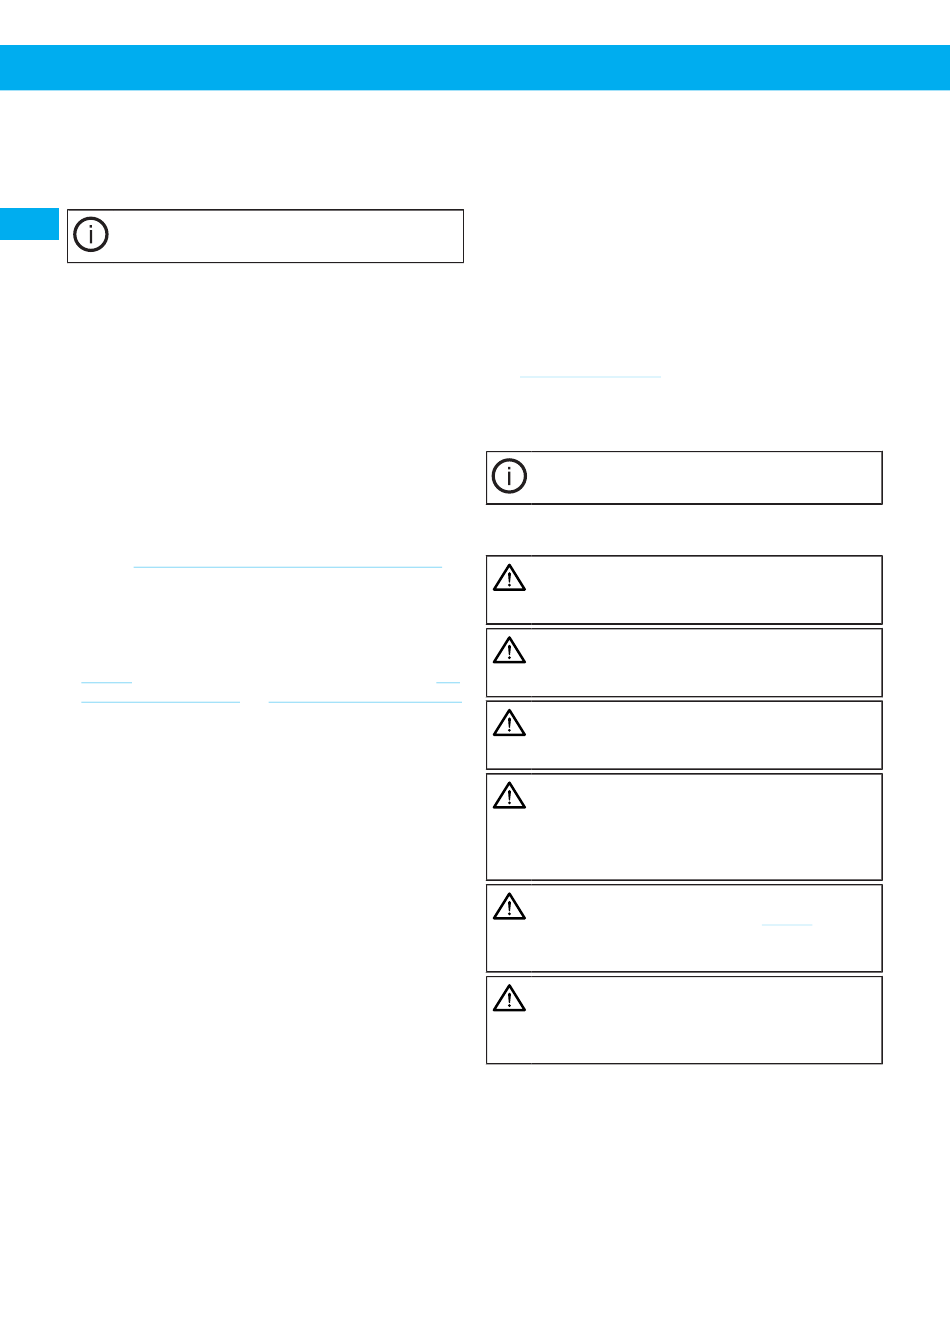Click the first warning triangle icon
Screen dimensions: 950x1344
(x=509, y=579)
